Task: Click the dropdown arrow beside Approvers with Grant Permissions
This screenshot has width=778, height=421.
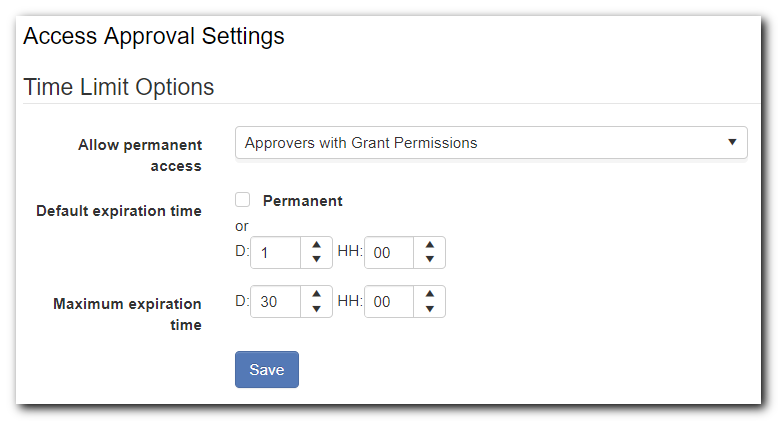Action: pos(732,142)
